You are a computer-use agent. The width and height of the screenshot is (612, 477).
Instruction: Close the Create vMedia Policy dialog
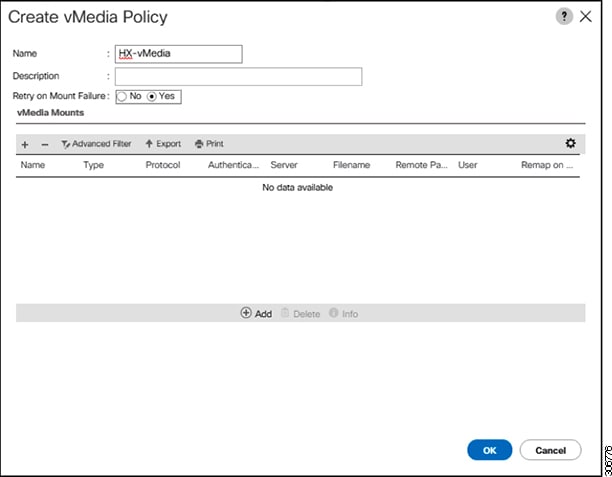point(586,17)
